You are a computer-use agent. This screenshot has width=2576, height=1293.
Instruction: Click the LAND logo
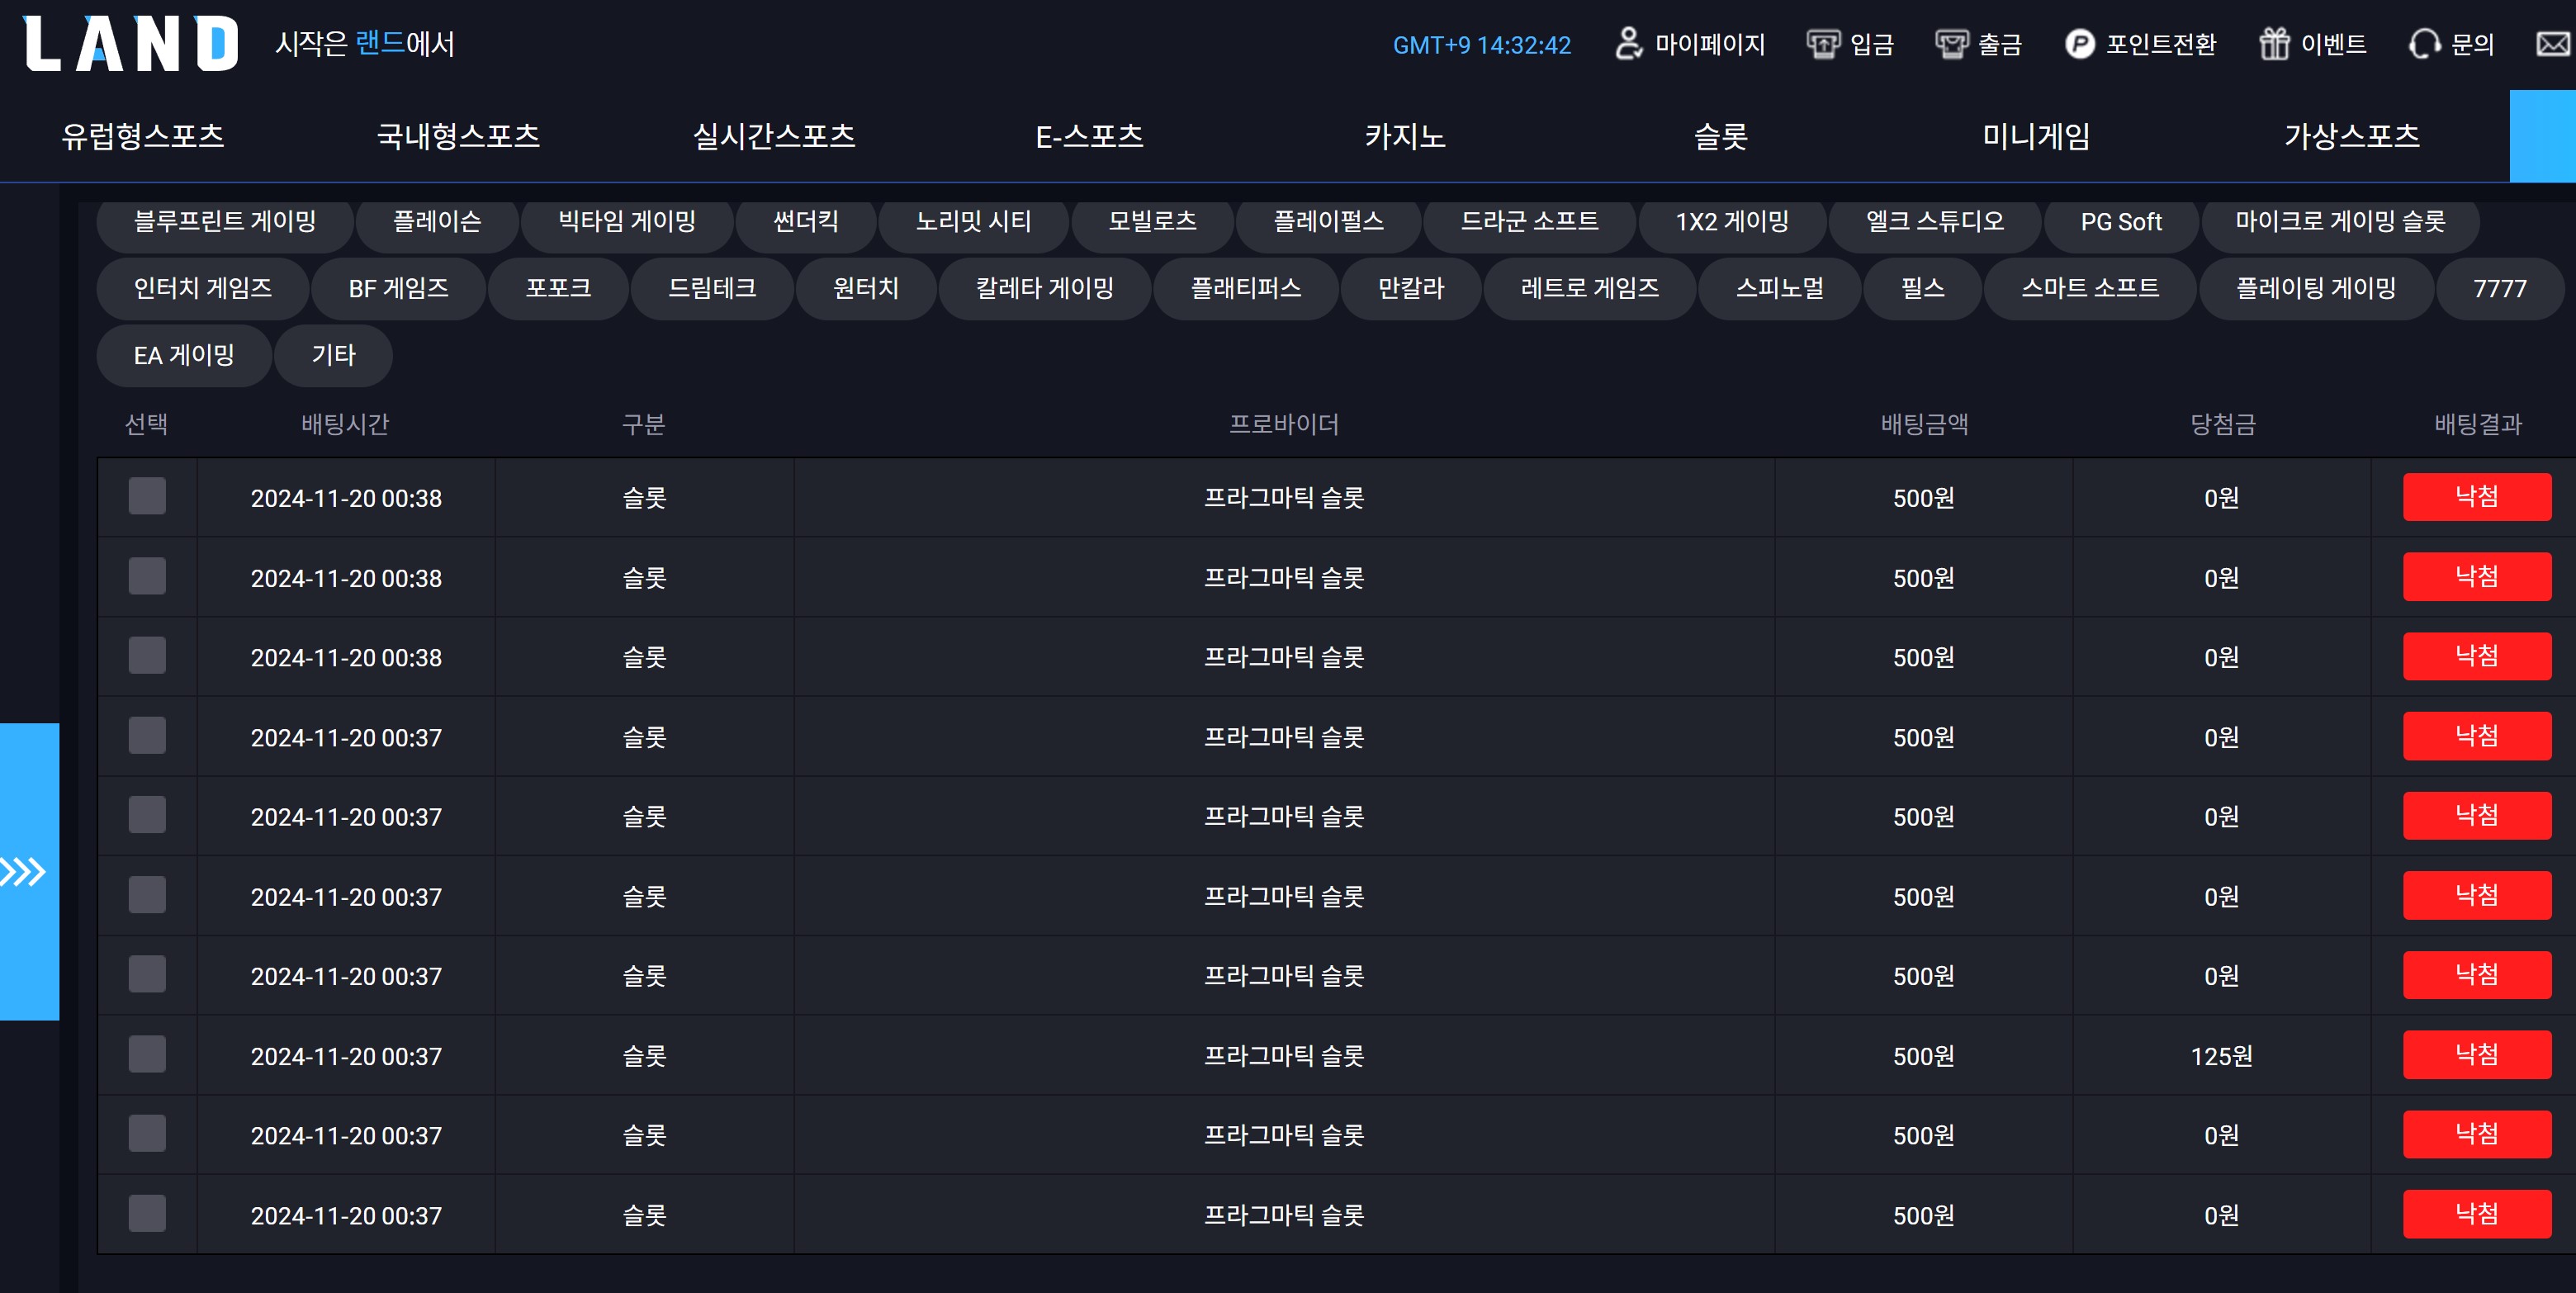click(x=131, y=44)
